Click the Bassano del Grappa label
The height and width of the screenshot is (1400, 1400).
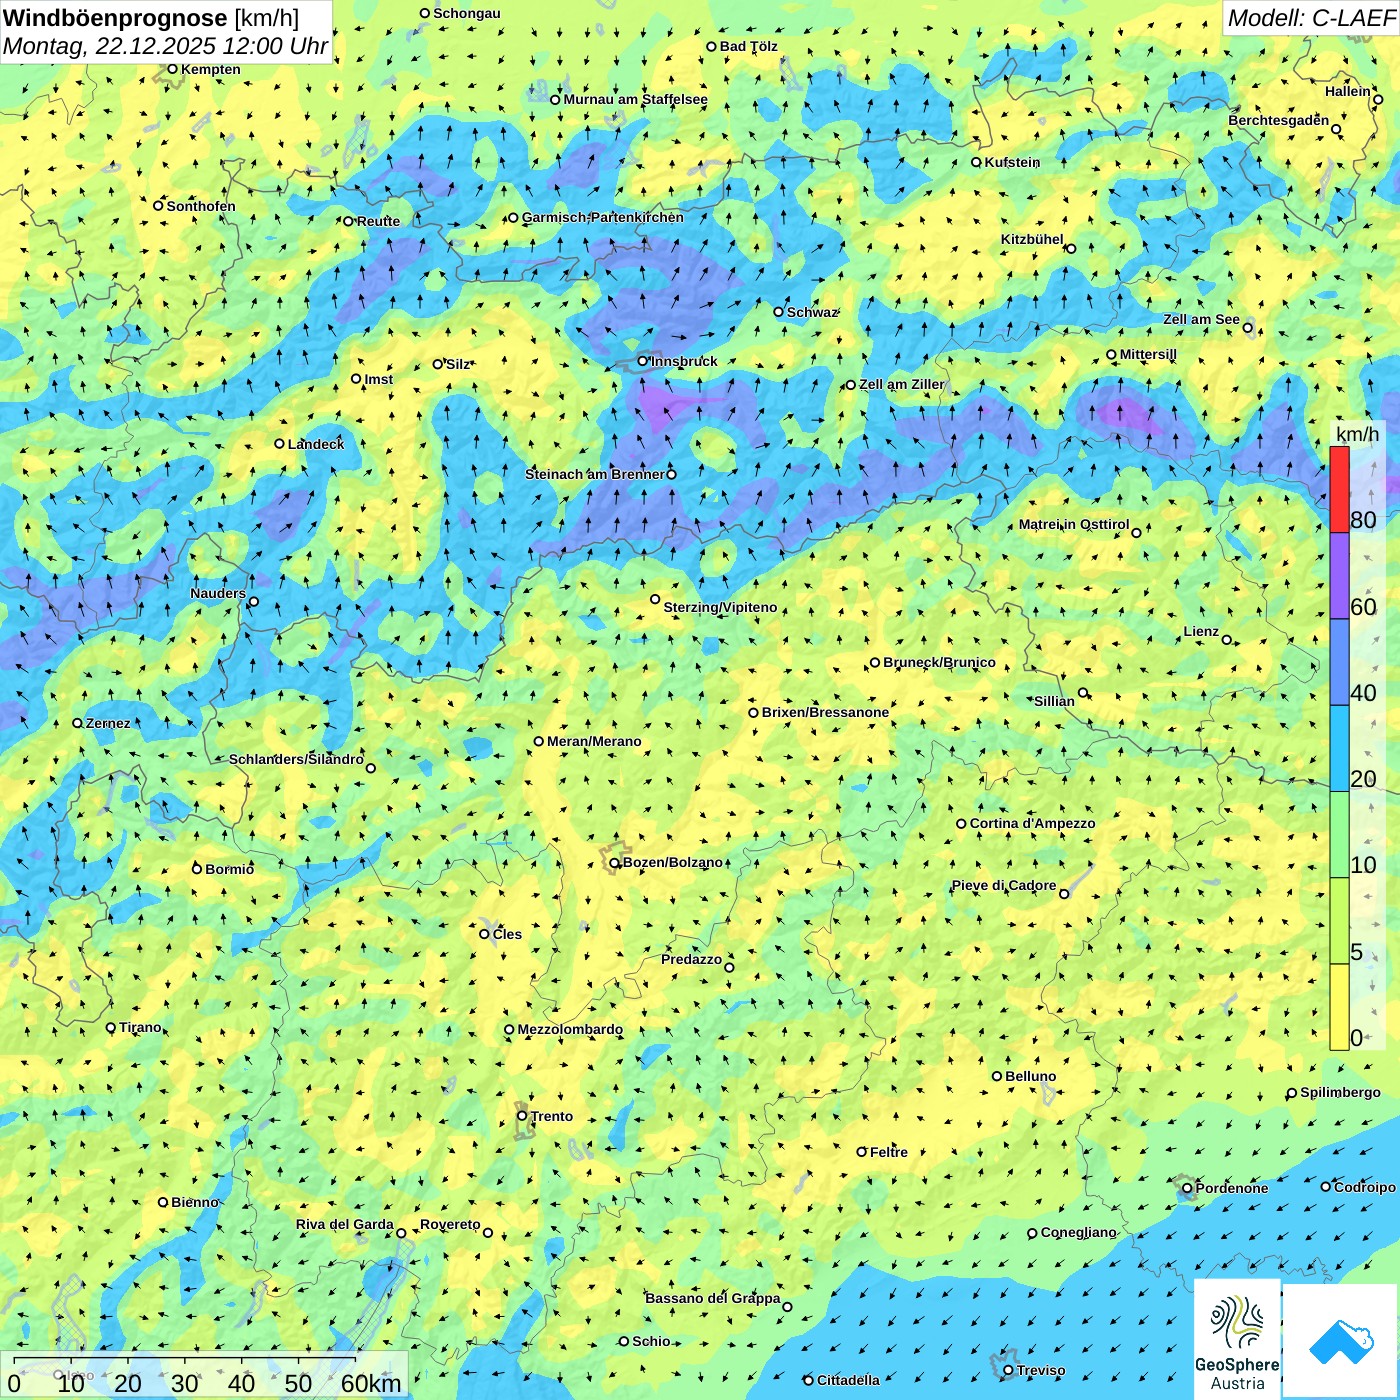[x=713, y=1298]
